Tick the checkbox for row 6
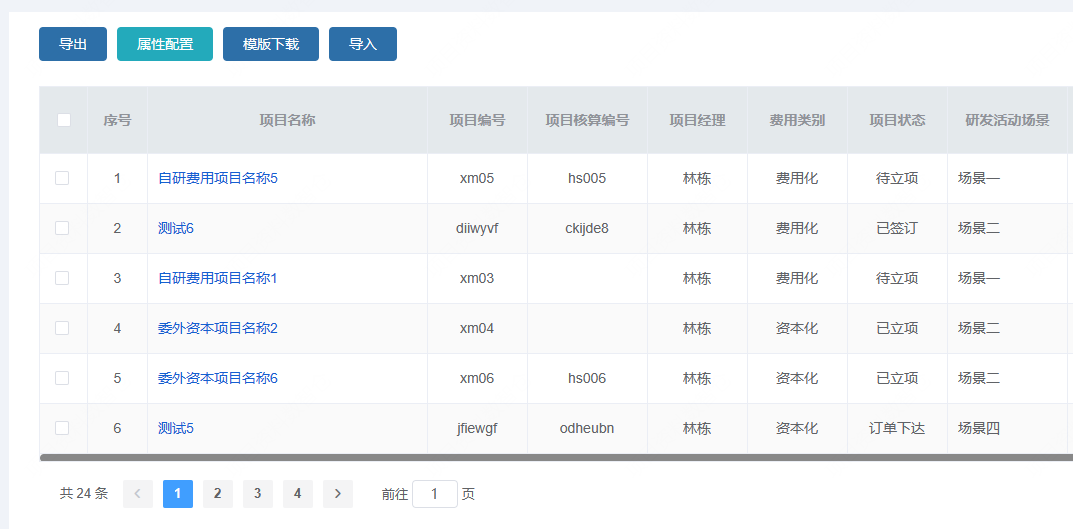The width and height of the screenshot is (1073, 529). click(x=62, y=428)
